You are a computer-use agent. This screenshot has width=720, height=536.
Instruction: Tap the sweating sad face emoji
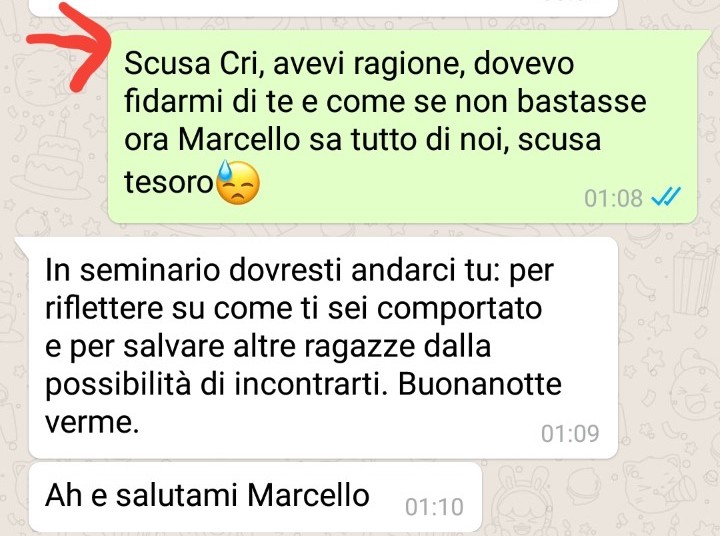tap(237, 182)
